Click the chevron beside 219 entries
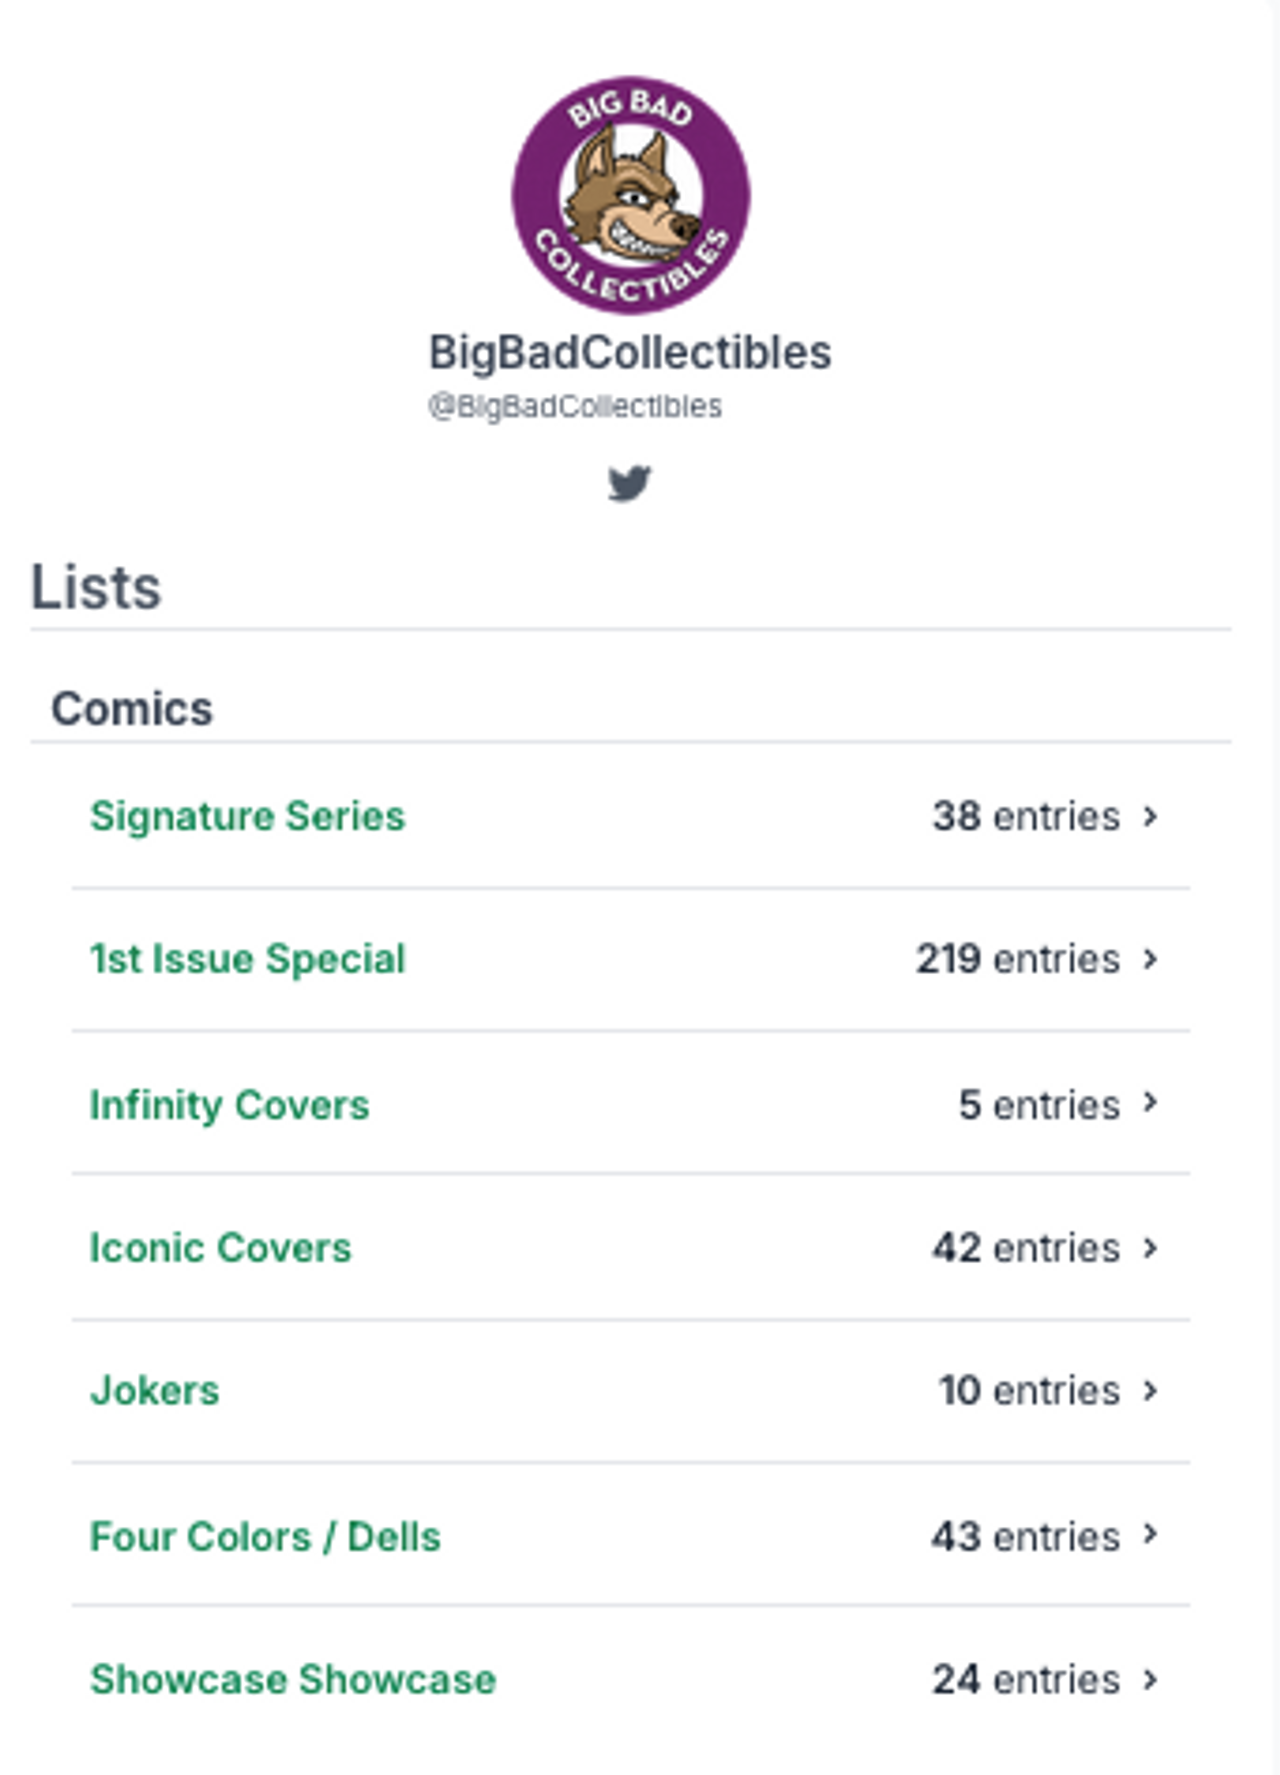 click(x=1151, y=960)
